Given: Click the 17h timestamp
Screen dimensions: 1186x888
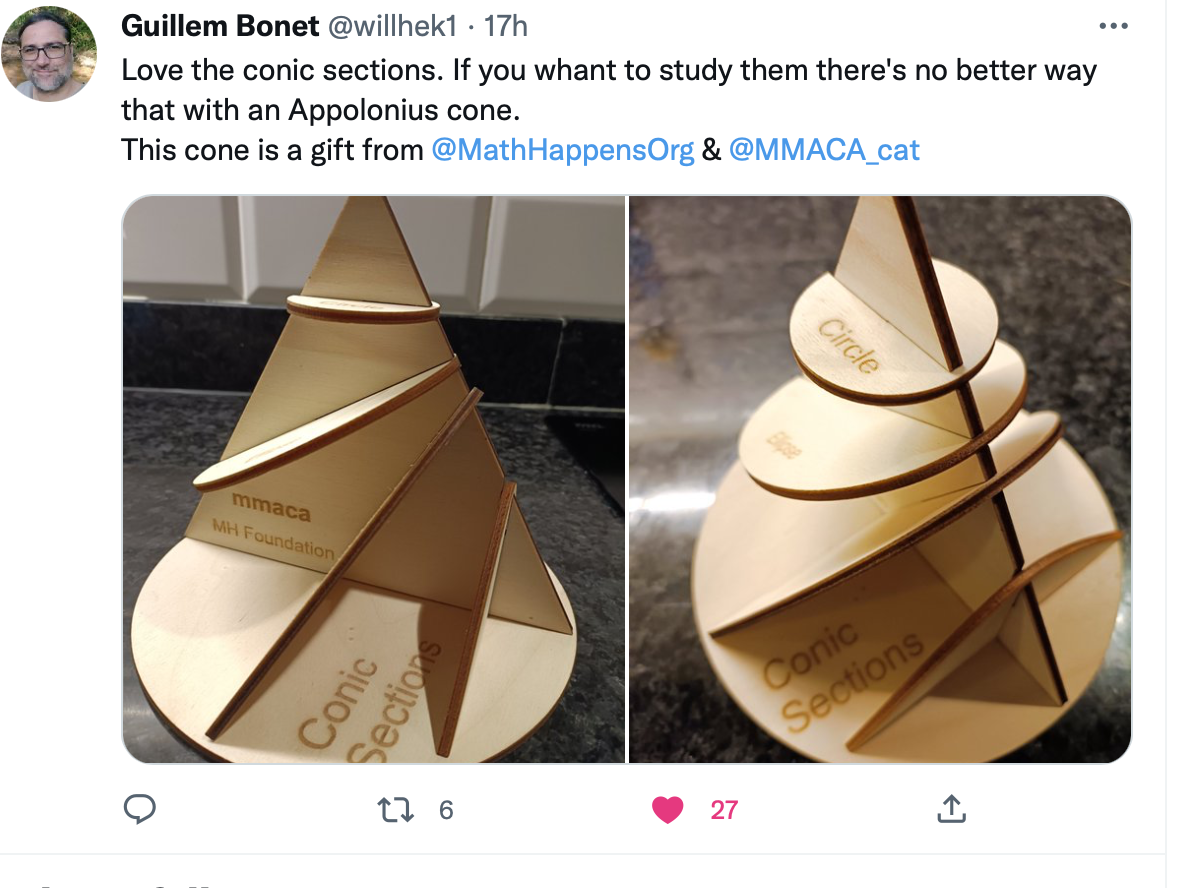Looking at the screenshot, I should pyautogui.click(x=505, y=26).
